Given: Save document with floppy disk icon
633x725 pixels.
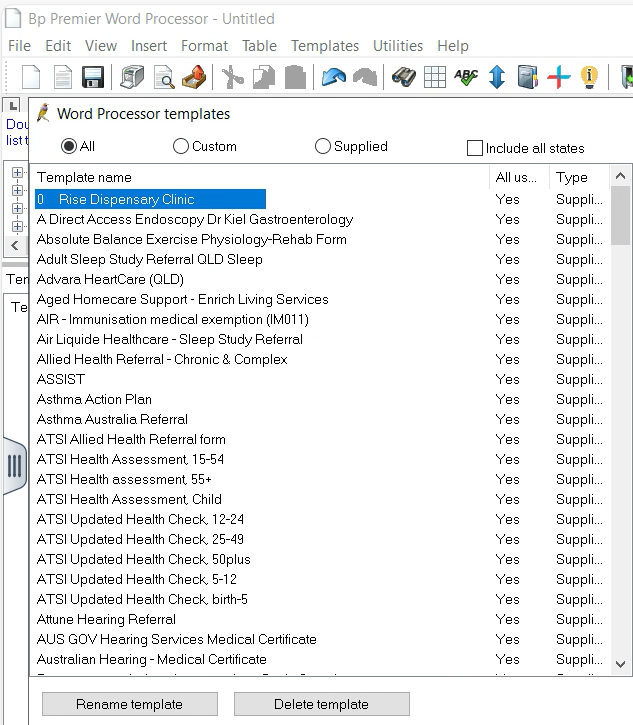Looking at the screenshot, I should [93, 77].
